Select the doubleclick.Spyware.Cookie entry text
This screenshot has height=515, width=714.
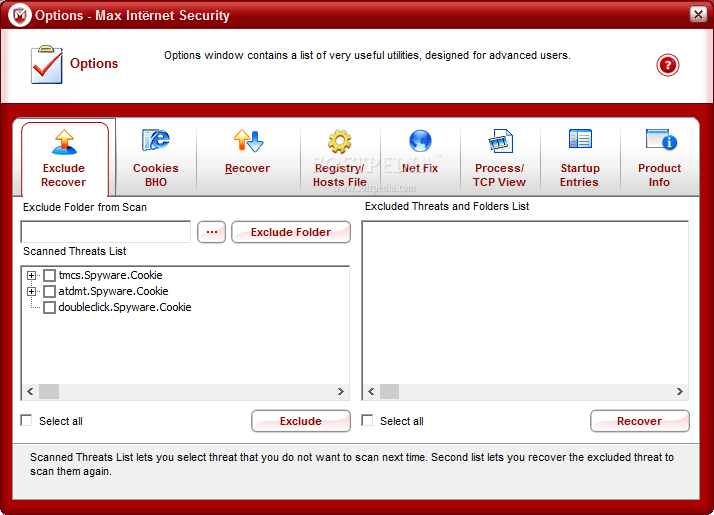point(125,307)
